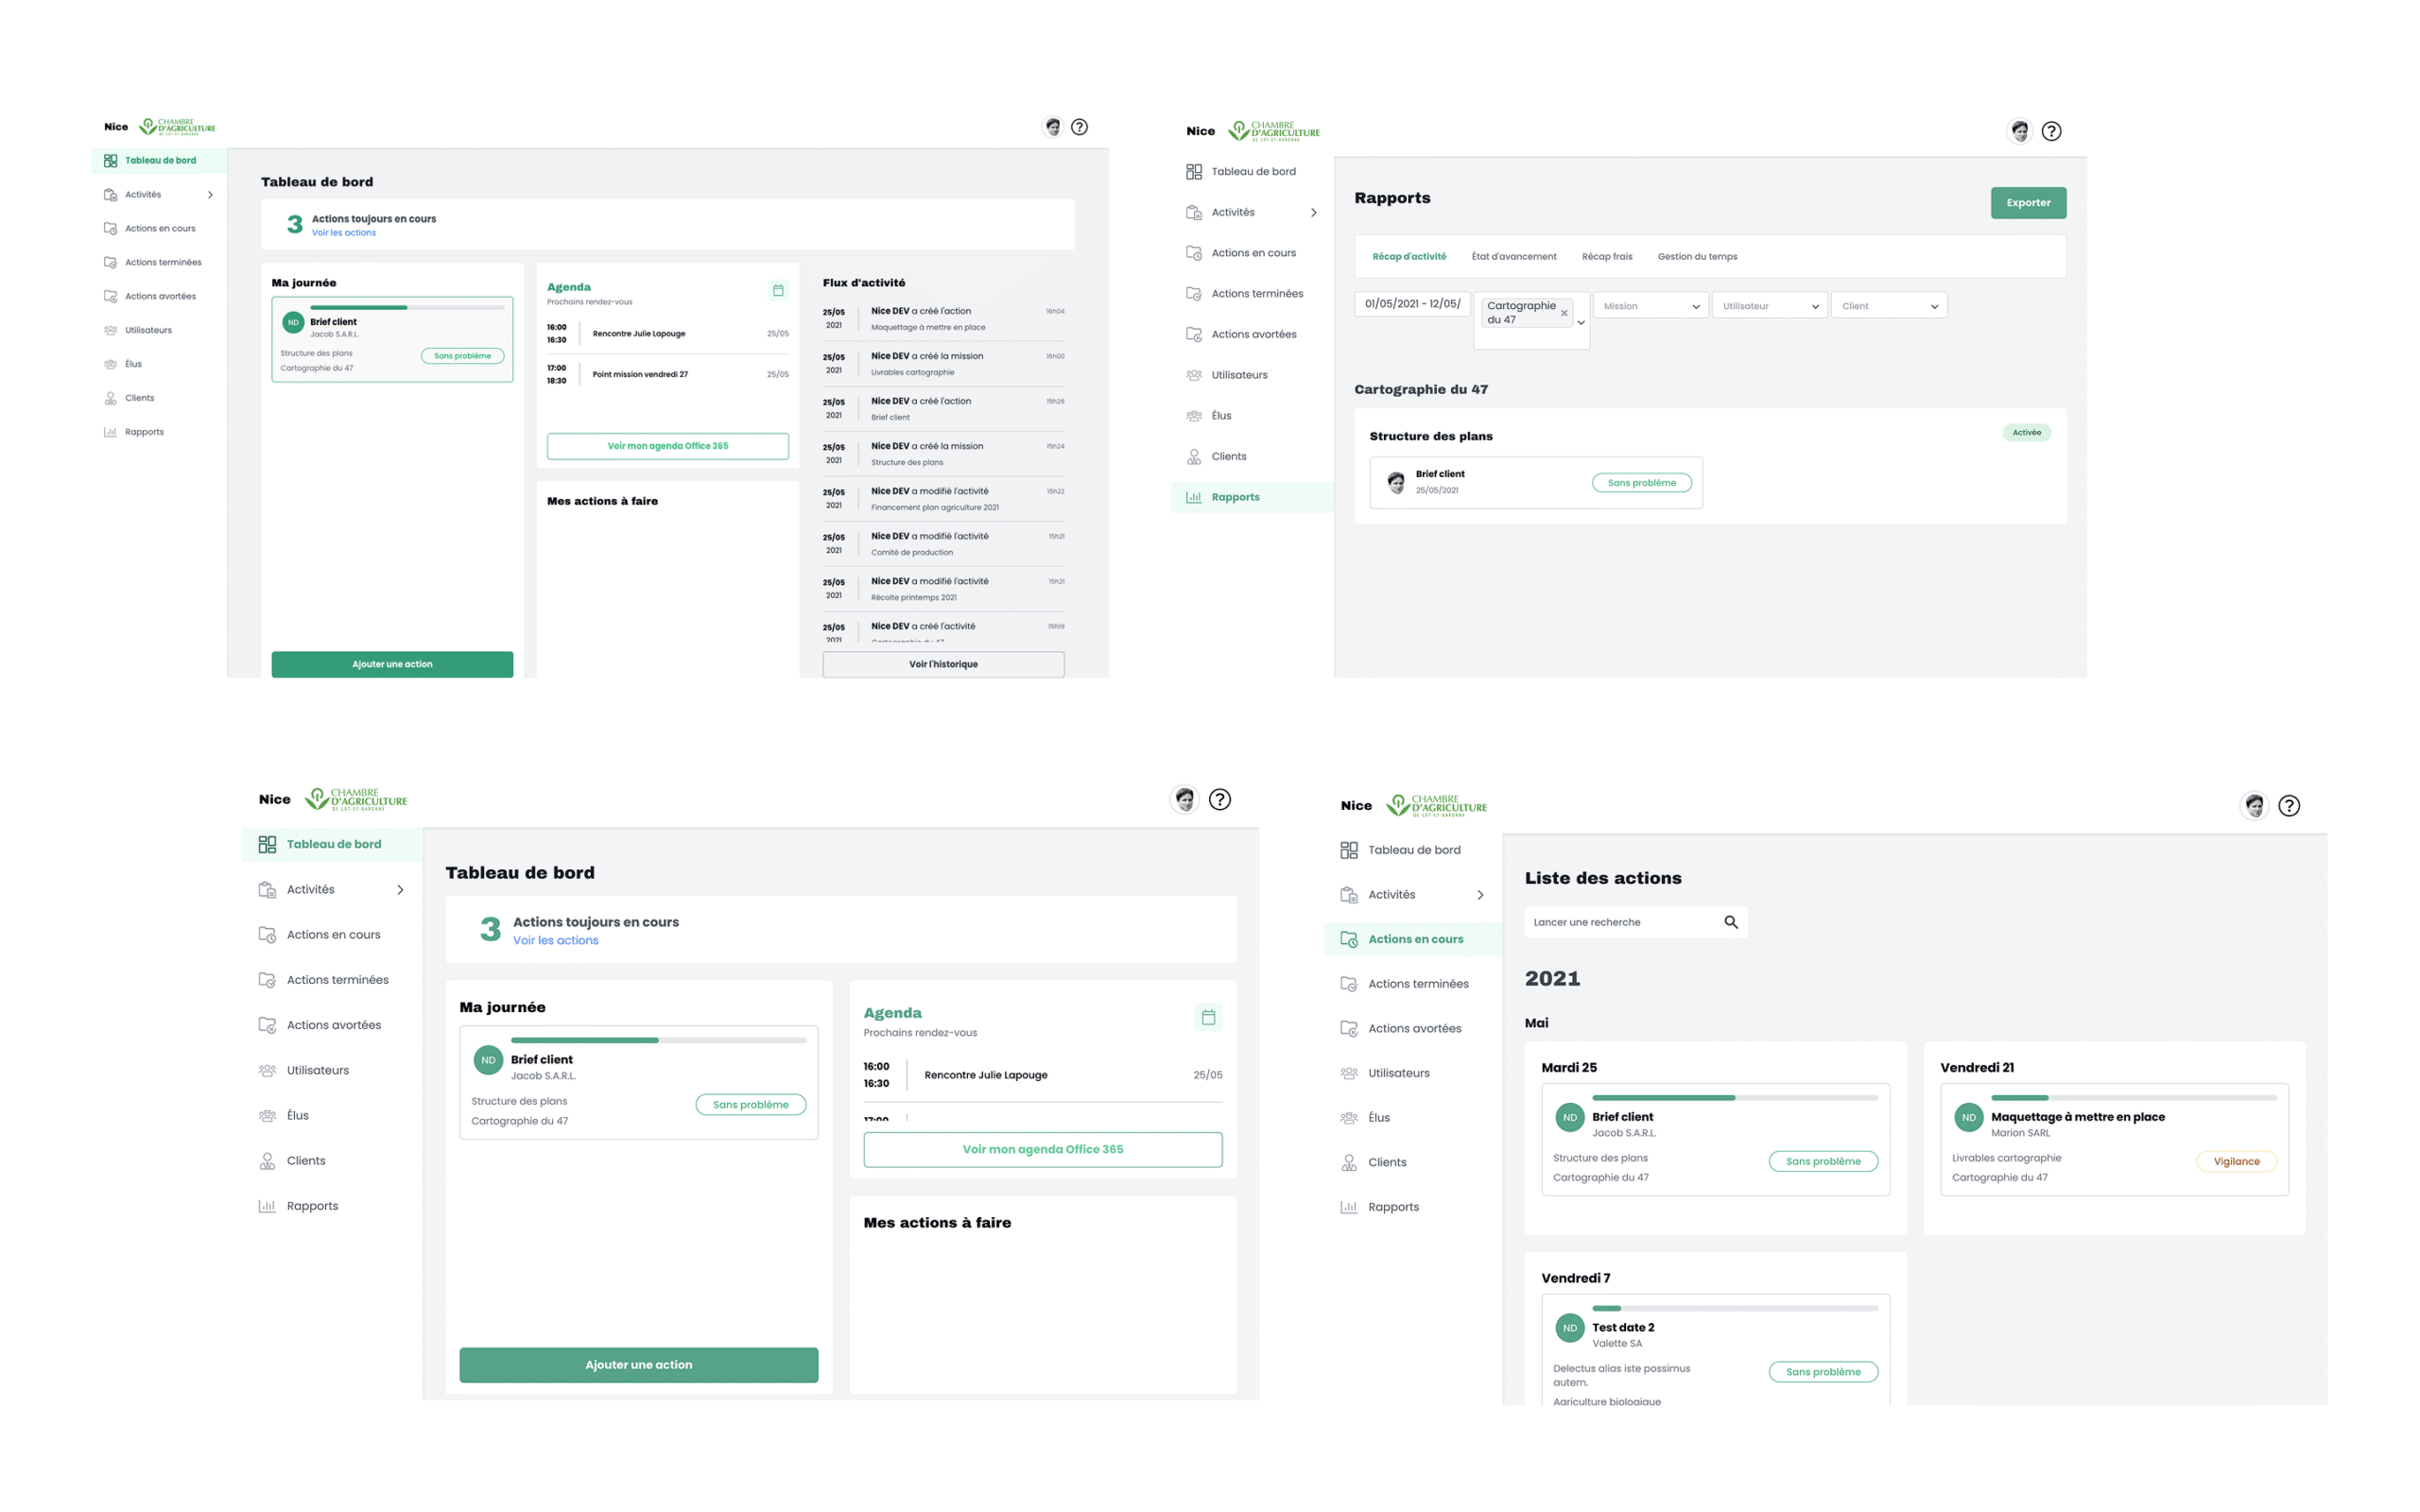Open user avatar in Rapports mockup

(2020, 131)
